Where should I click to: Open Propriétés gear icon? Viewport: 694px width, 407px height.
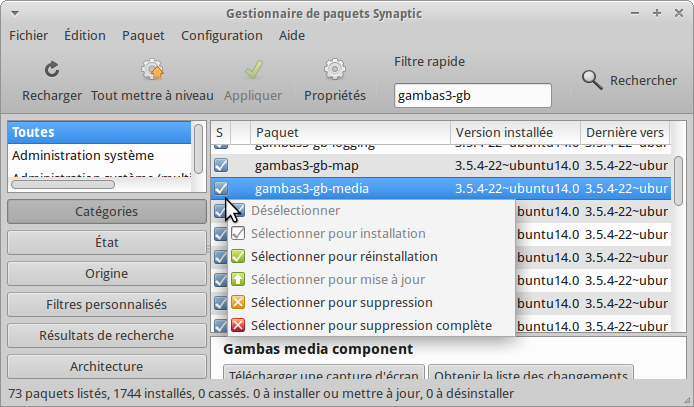[x=335, y=69]
